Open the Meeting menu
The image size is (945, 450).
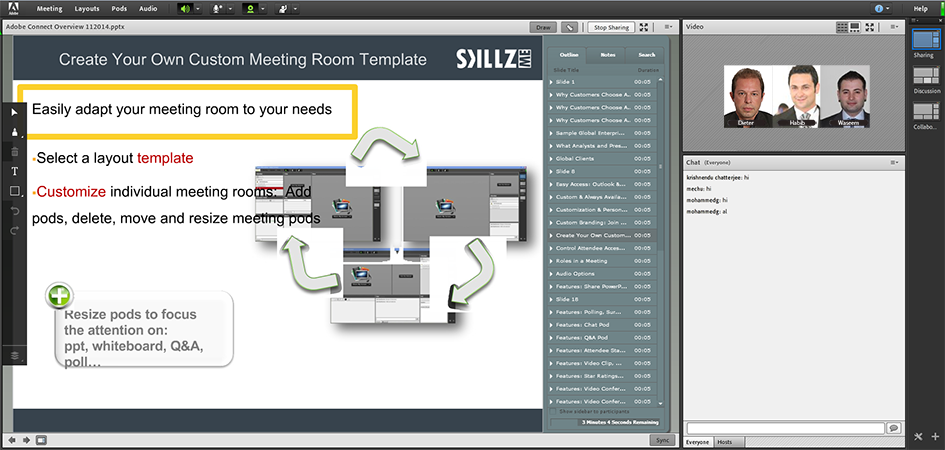pyautogui.click(x=49, y=9)
